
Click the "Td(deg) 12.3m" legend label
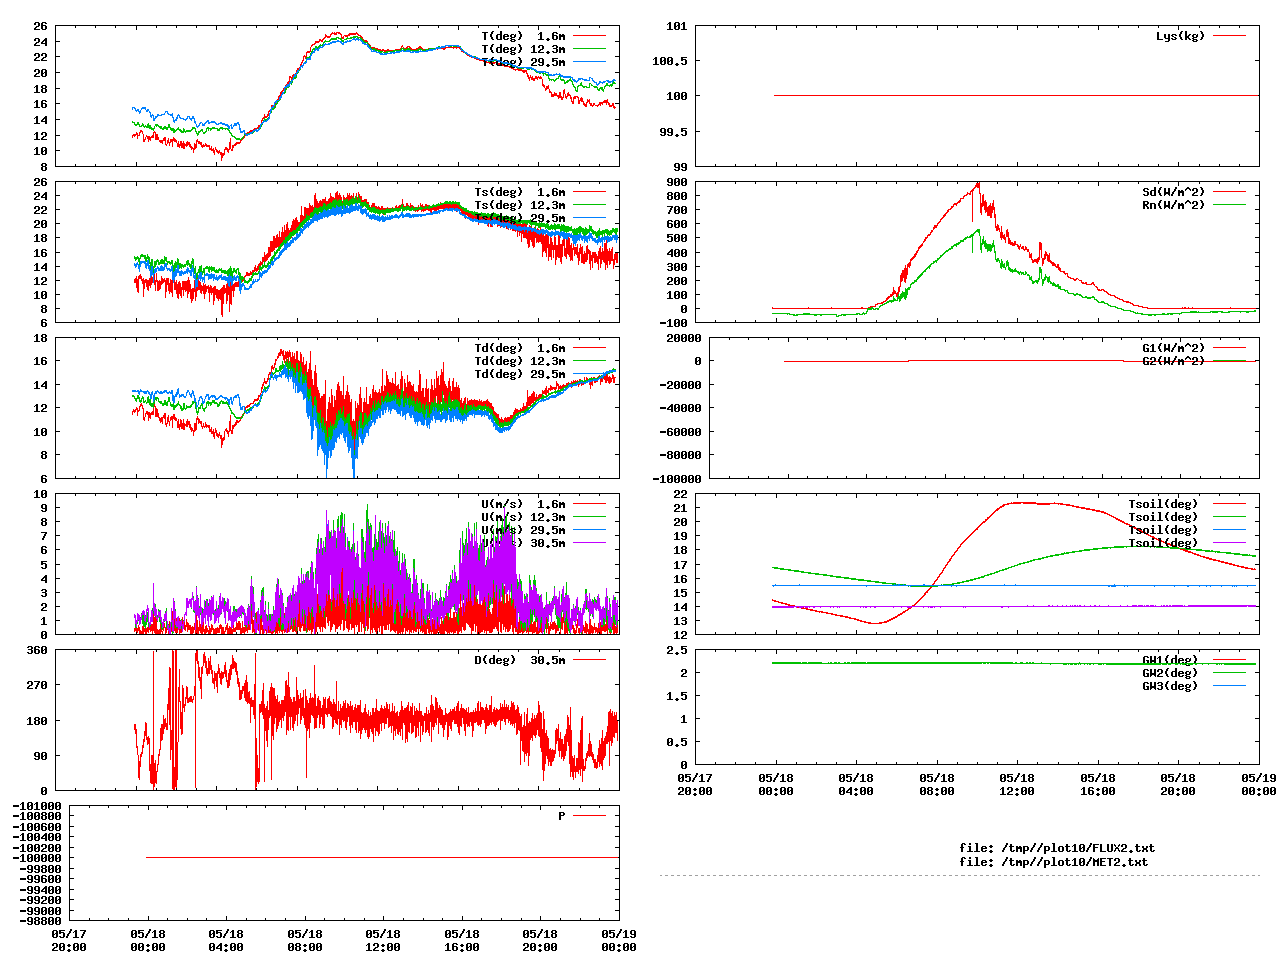[520, 361]
